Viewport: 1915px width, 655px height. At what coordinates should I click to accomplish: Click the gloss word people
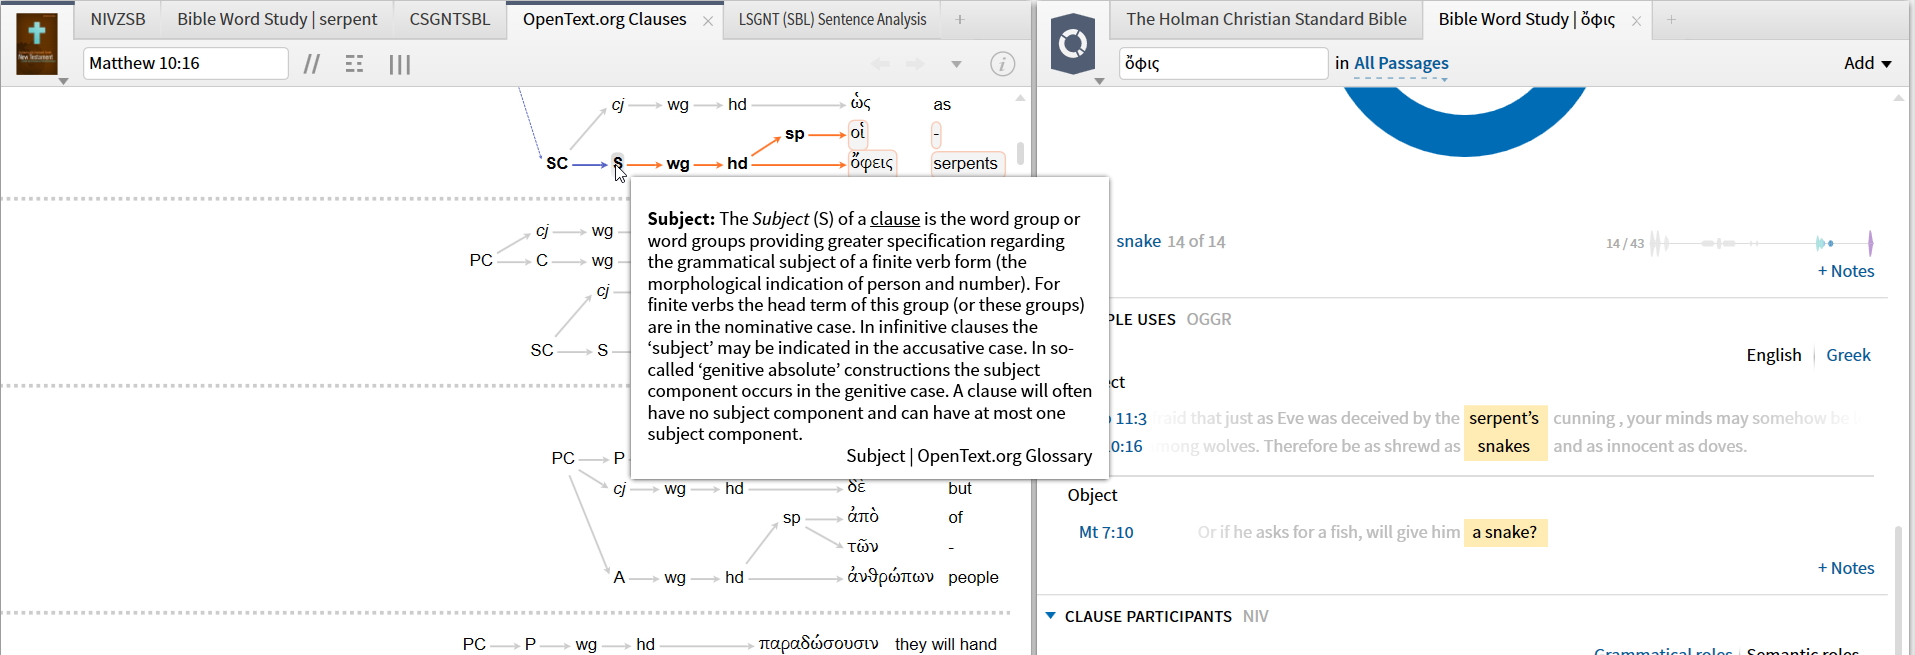point(973,577)
